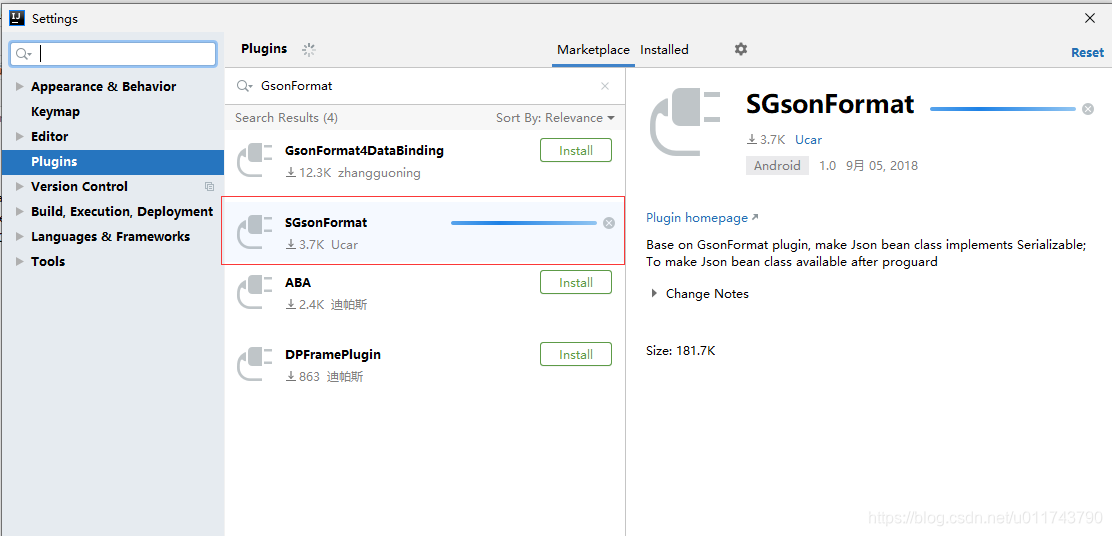Image resolution: width=1112 pixels, height=536 pixels.
Task: Switch to the Marketplace tab
Action: 593,50
